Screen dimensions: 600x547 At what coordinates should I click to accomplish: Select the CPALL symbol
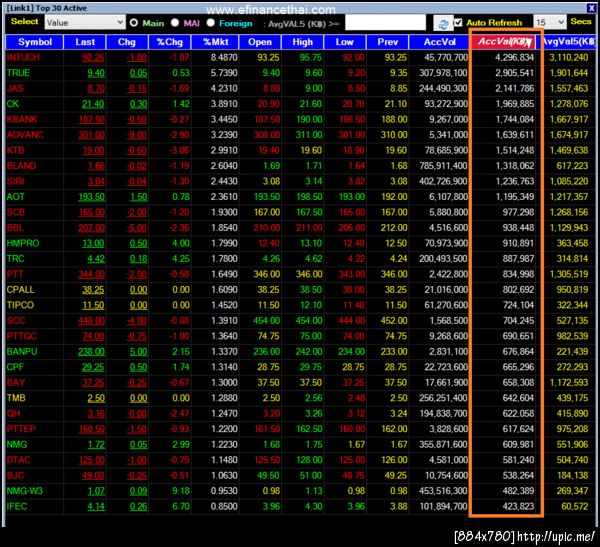coord(20,289)
